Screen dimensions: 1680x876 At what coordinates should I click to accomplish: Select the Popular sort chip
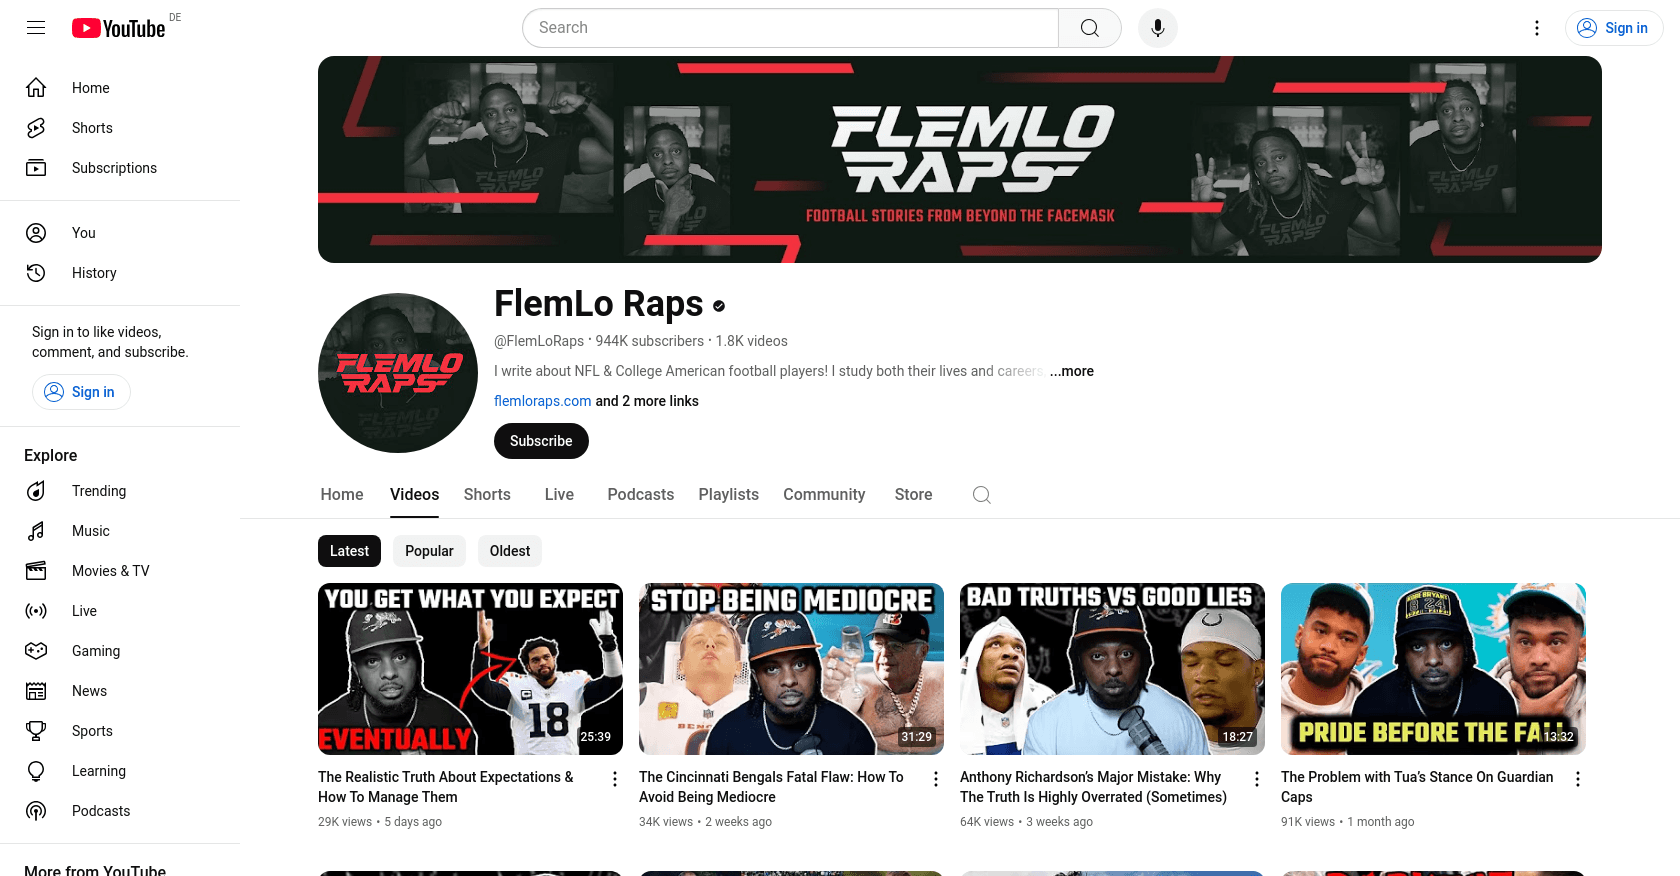(429, 551)
